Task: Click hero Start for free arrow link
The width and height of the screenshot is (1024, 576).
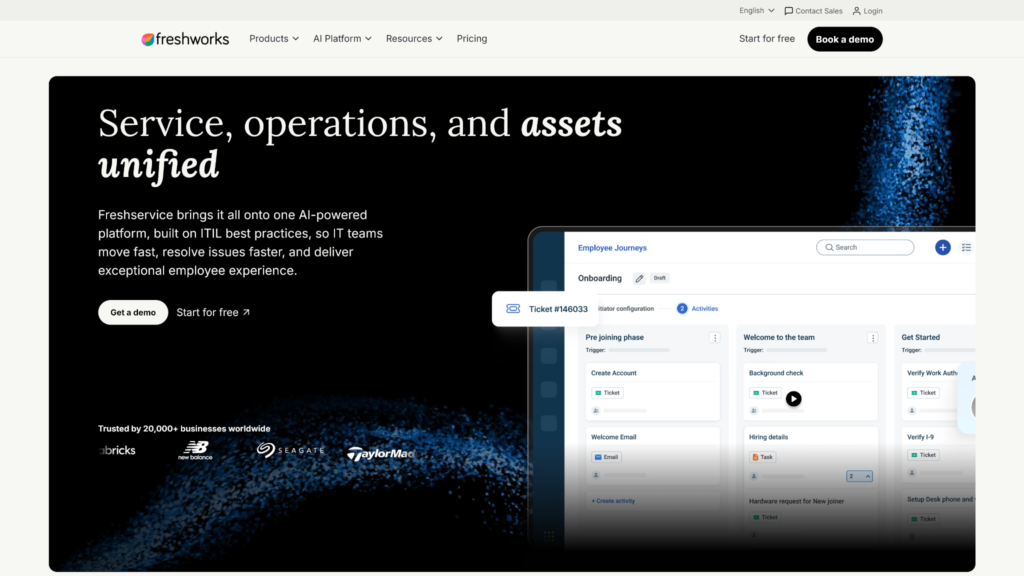Action: click(x=213, y=312)
